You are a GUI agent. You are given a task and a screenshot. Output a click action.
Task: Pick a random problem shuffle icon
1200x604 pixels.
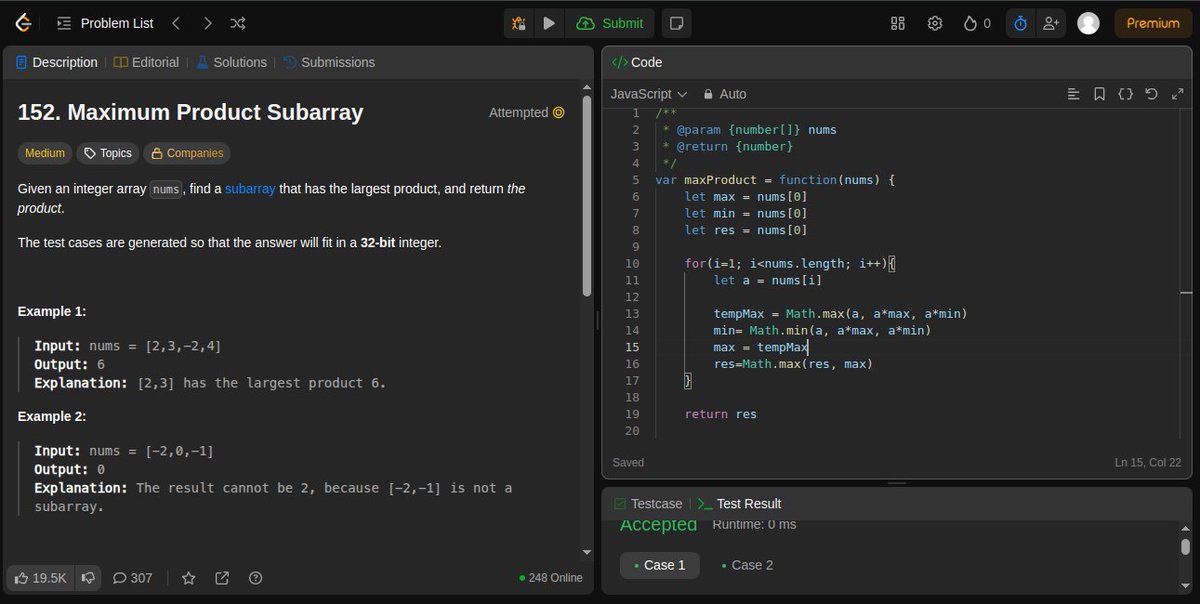pos(238,23)
